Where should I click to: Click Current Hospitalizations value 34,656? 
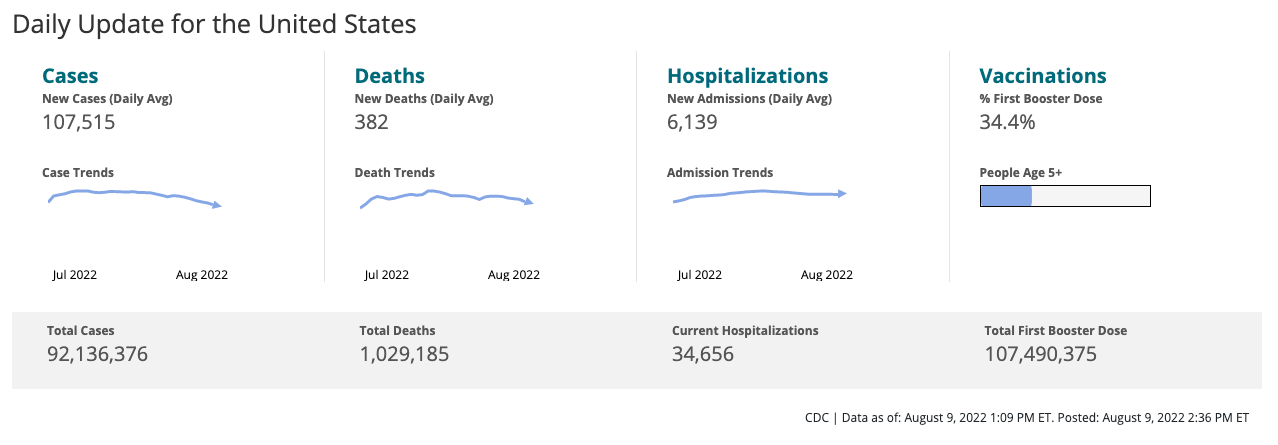[702, 354]
